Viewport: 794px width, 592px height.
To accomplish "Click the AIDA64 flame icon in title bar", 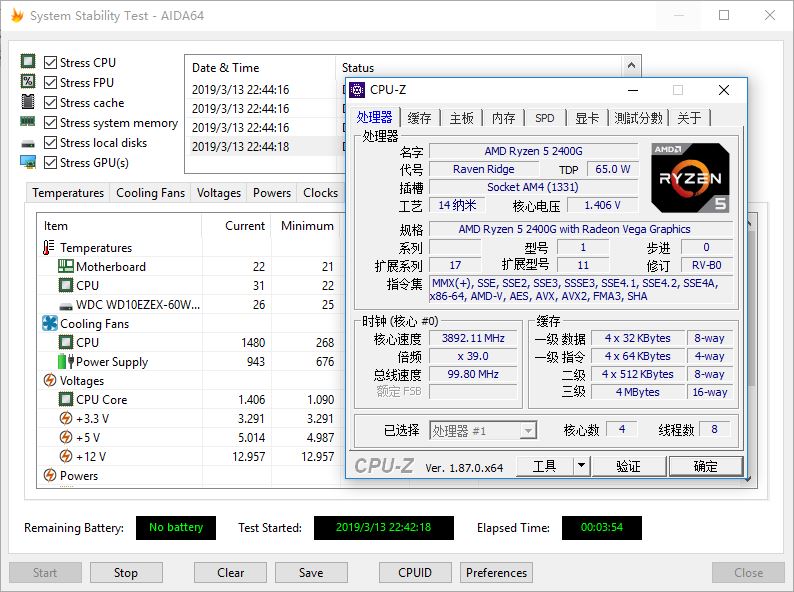I will 15,16.
